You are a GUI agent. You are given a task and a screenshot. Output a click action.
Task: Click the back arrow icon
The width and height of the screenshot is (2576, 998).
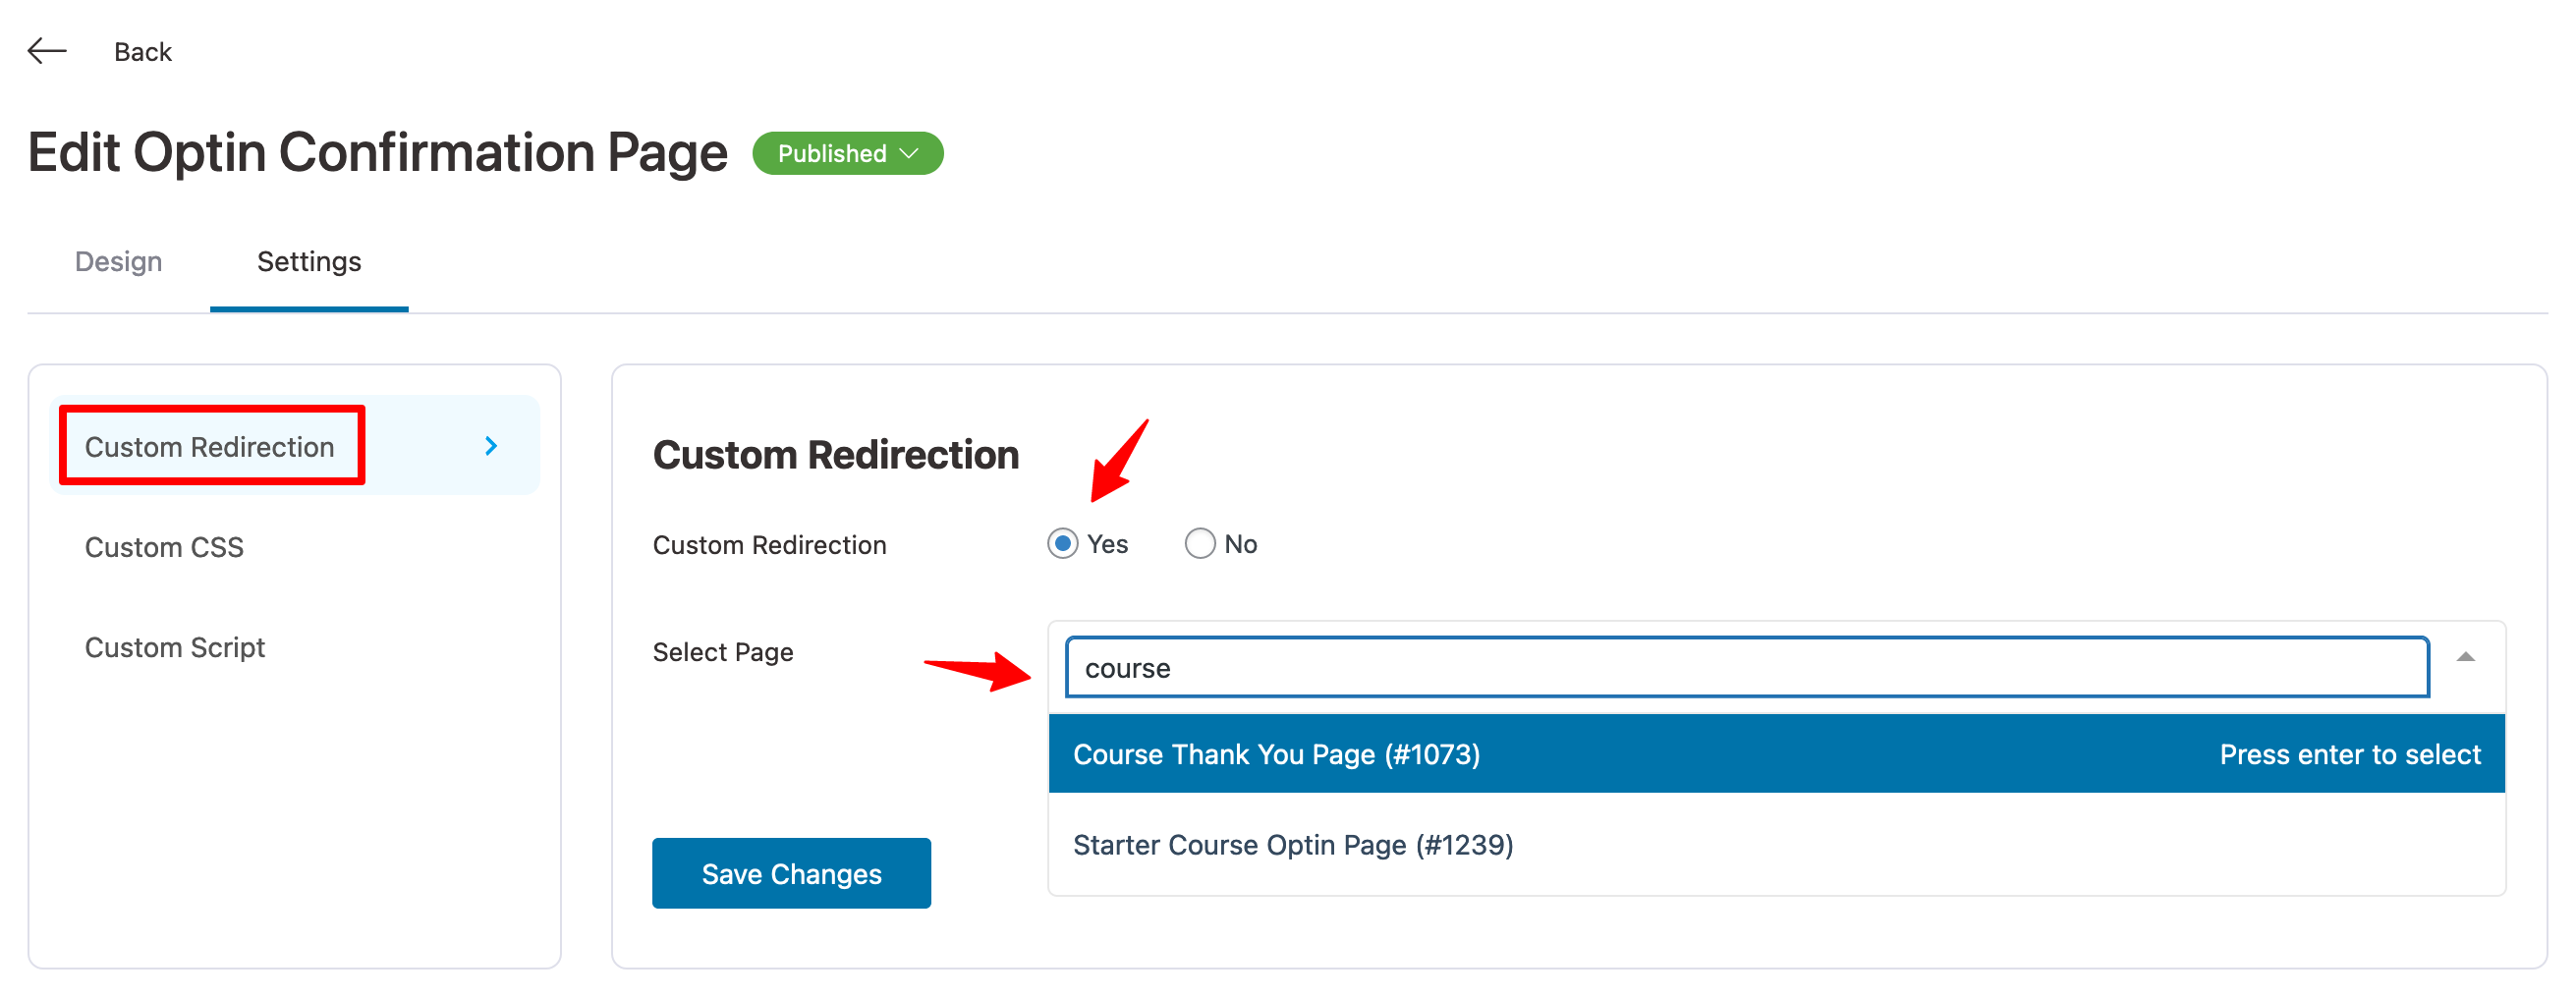pyautogui.click(x=47, y=51)
